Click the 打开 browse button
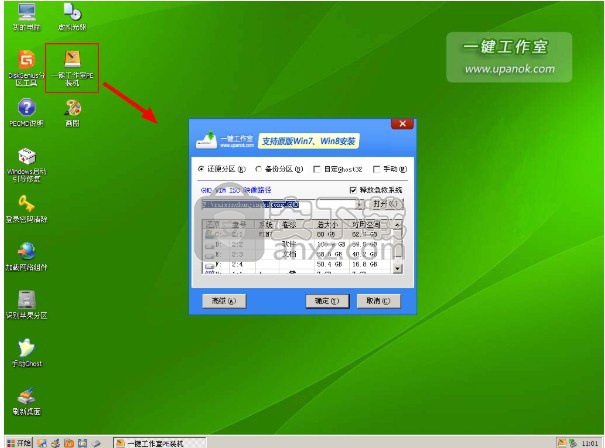 click(385, 204)
